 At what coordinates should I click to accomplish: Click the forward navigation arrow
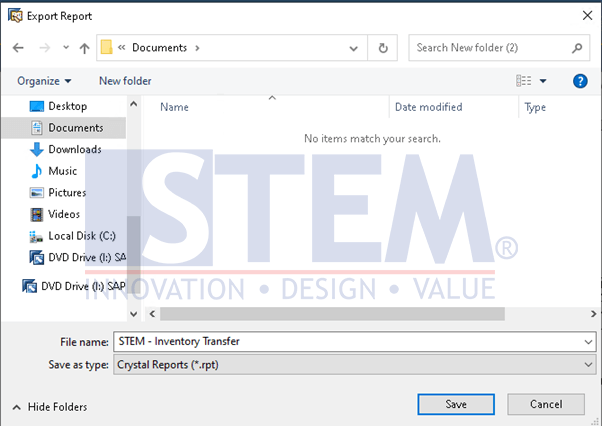45,48
